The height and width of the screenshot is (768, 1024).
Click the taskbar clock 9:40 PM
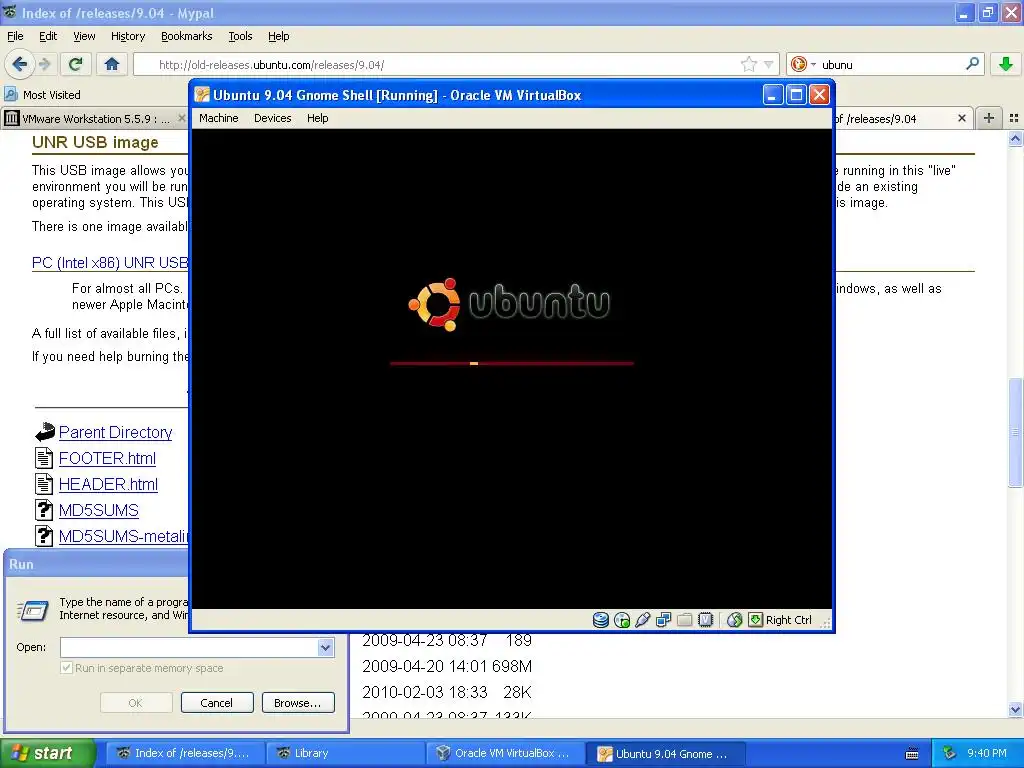(x=987, y=753)
